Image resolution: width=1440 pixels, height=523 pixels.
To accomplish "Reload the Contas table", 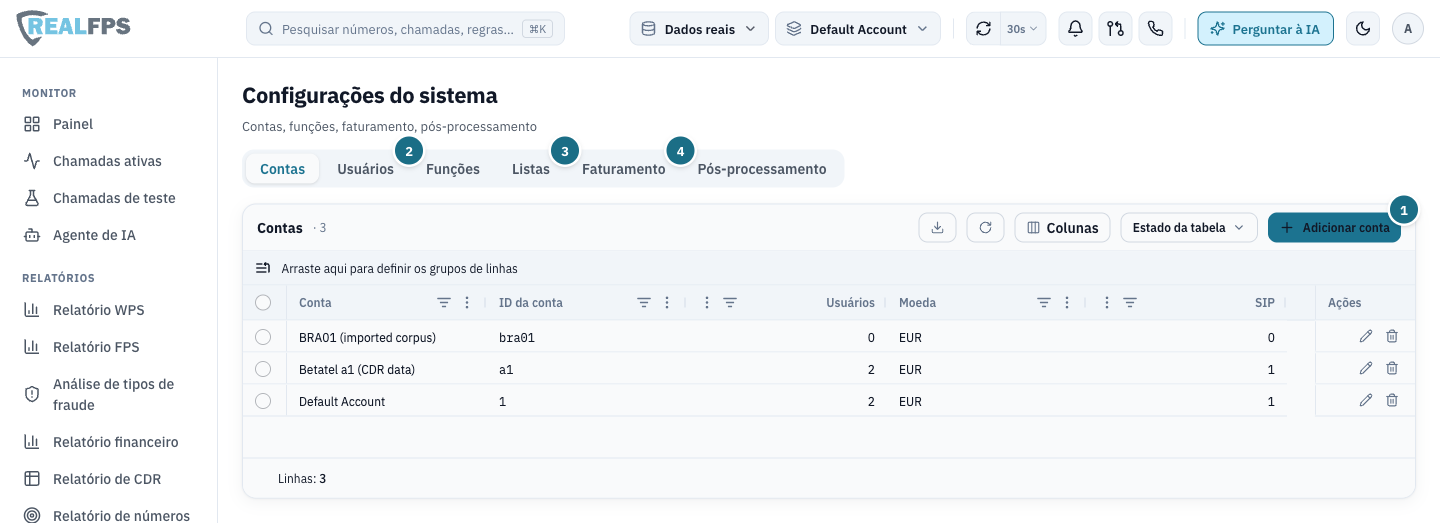I will [x=985, y=227].
